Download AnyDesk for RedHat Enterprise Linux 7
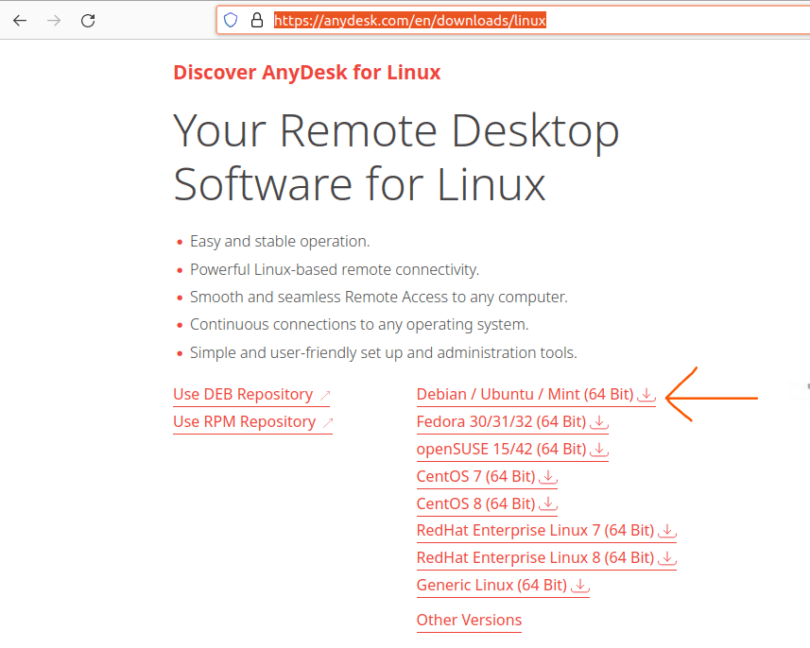This screenshot has height=648, width=810. (x=667, y=530)
